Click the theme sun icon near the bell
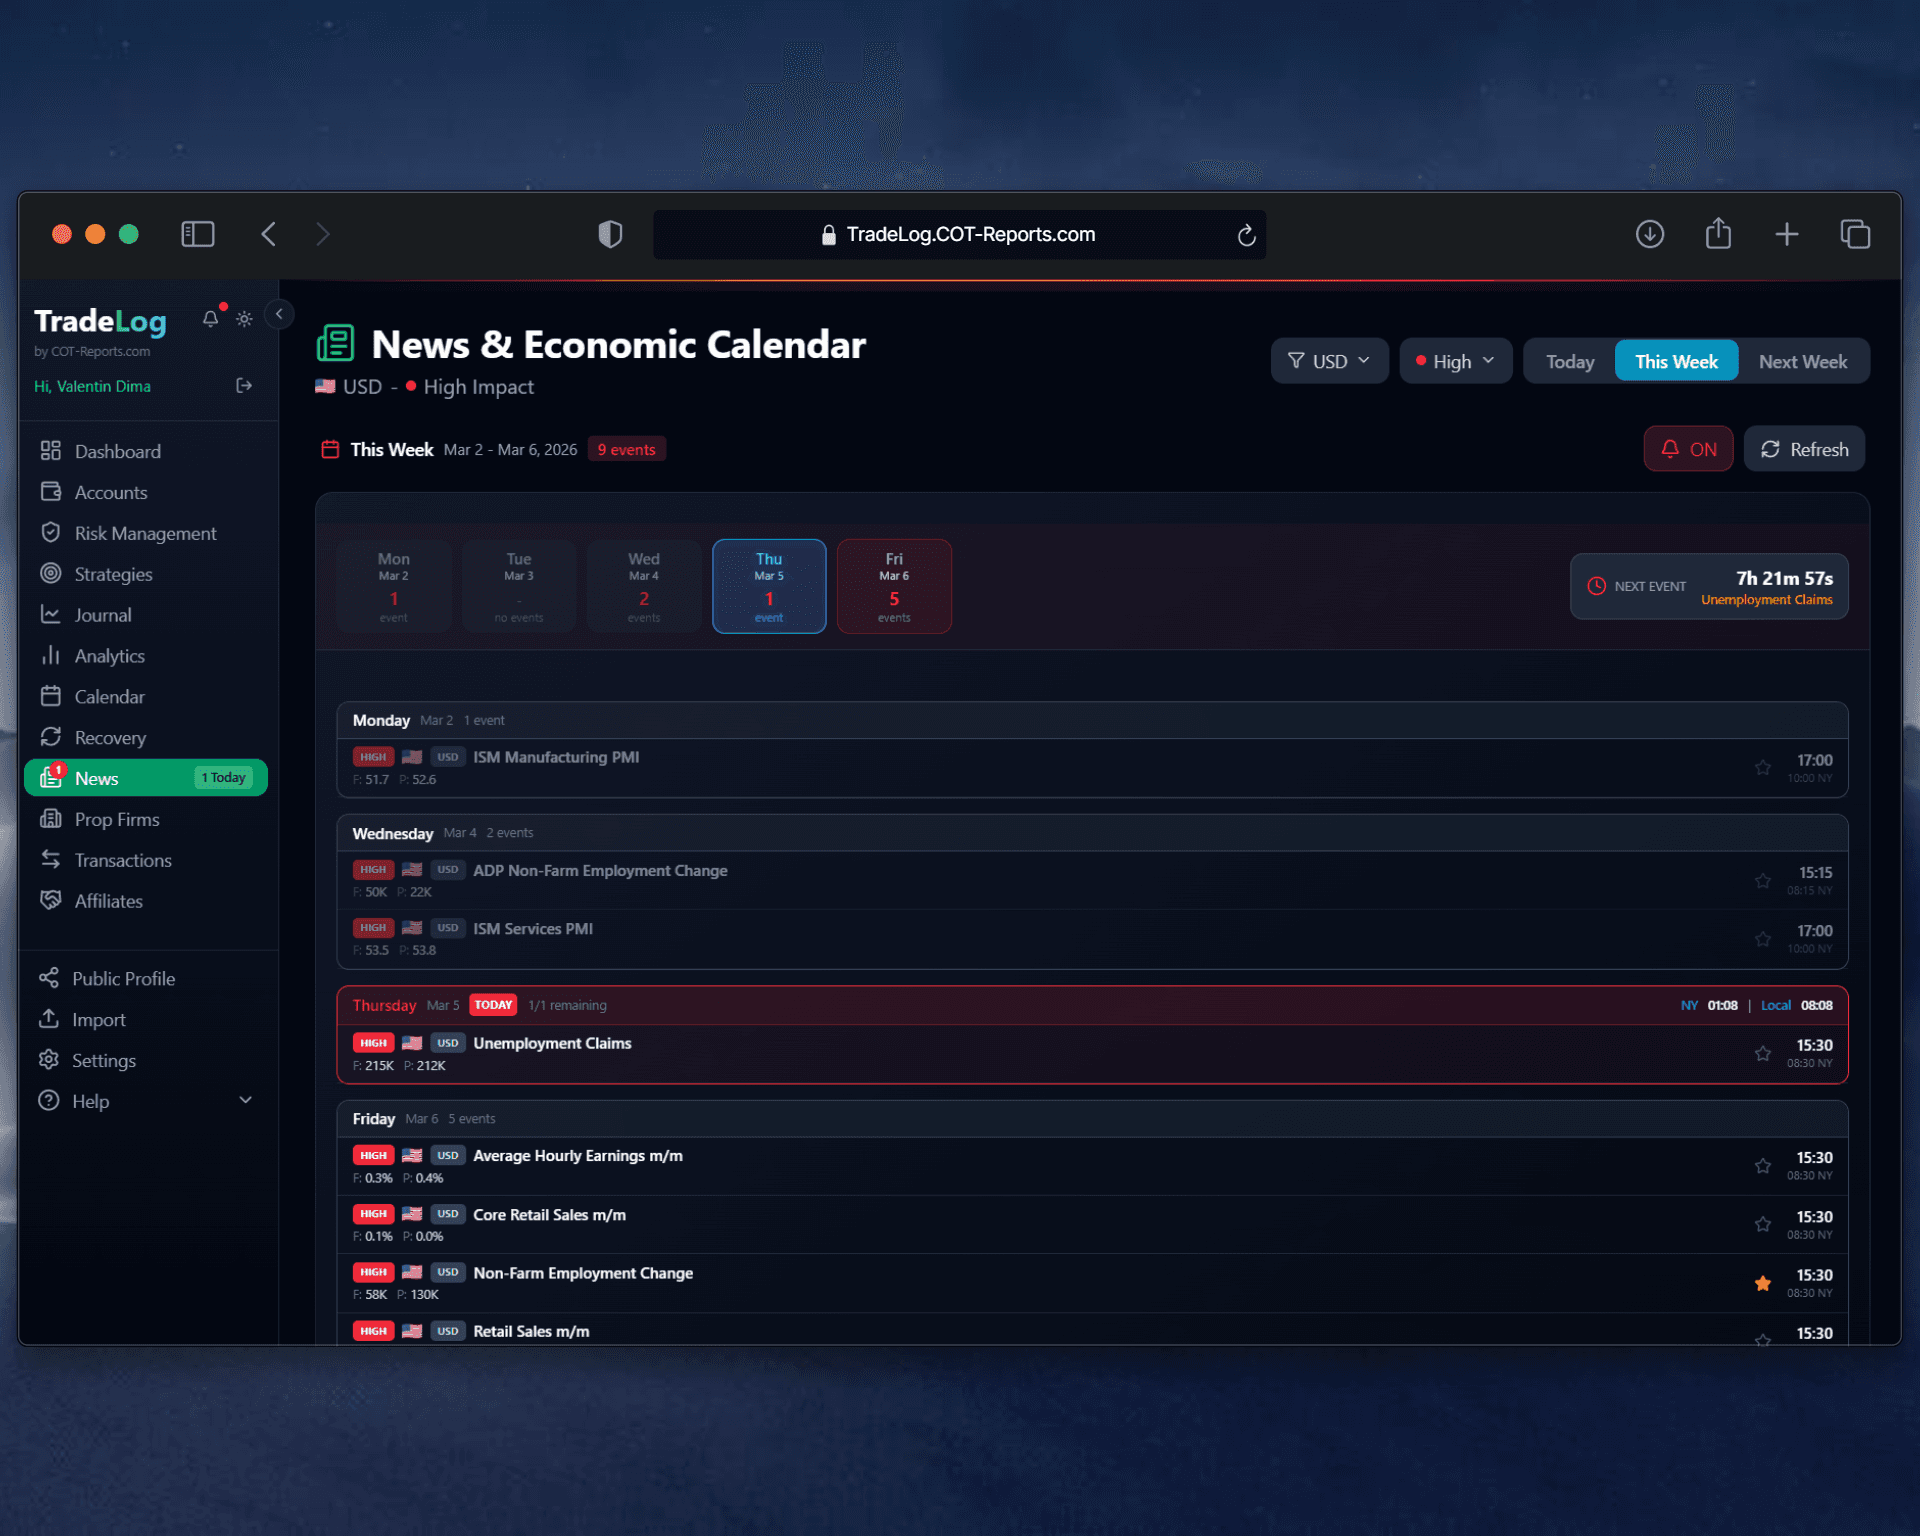This screenshot has height=1536, width=1920. [x=244, y=318]
